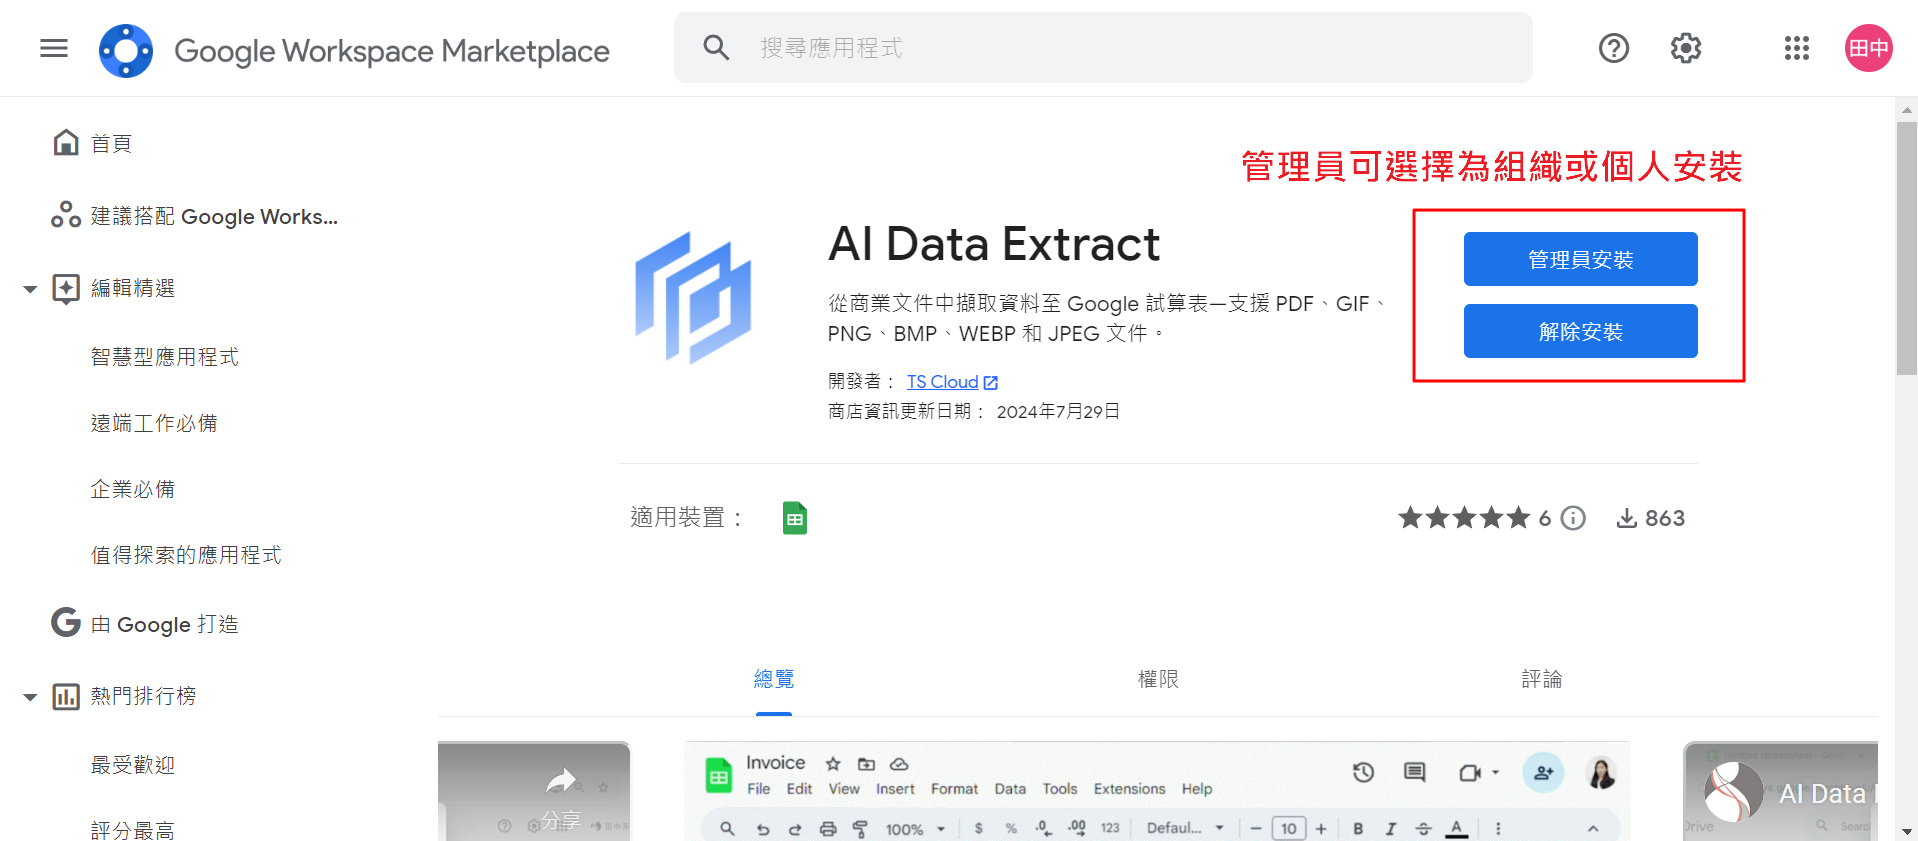Image resolution: width=1918 pixels, height=841 pixels.
Task: Click the five-star rating
Action: (1464, 518)
